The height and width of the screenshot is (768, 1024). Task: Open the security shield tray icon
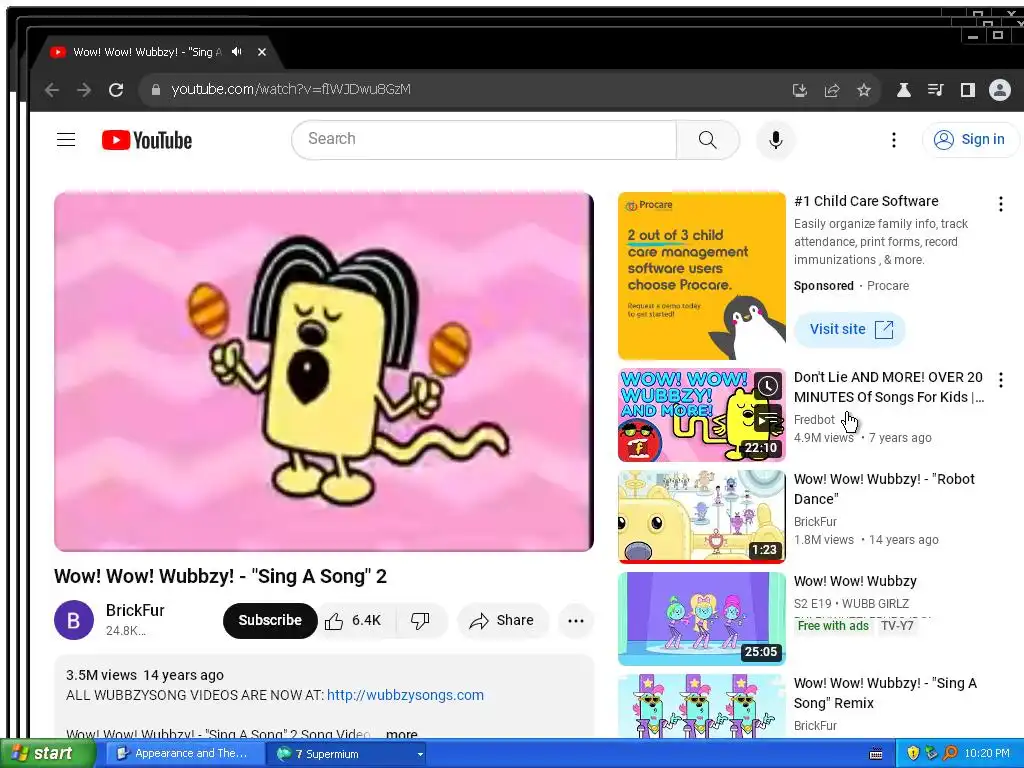(913, 754)
